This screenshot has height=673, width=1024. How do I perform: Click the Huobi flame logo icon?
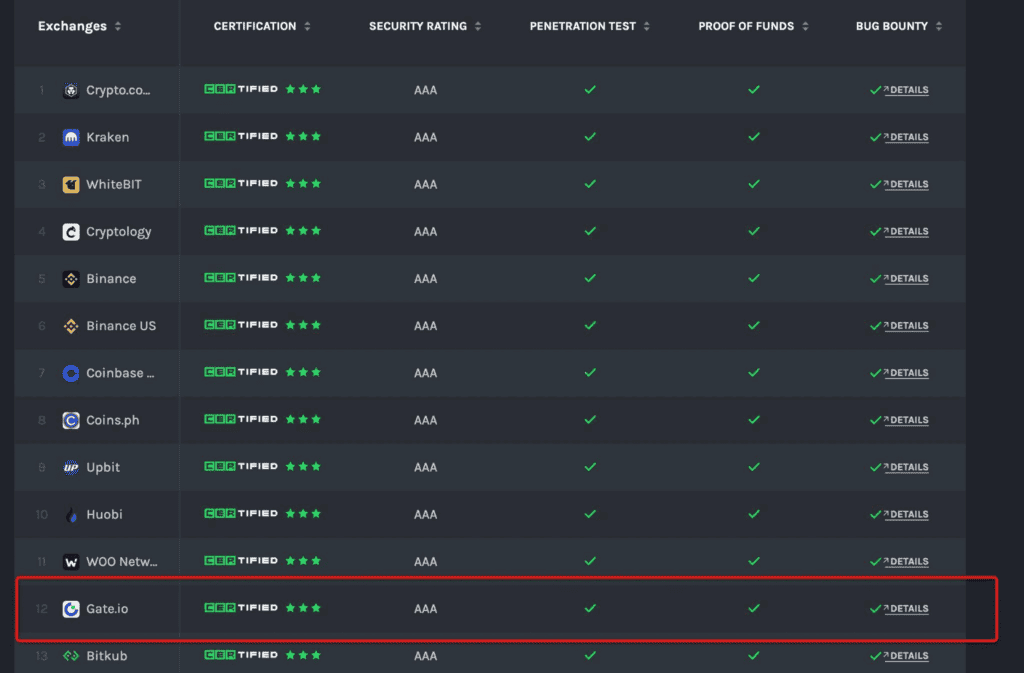71,514
